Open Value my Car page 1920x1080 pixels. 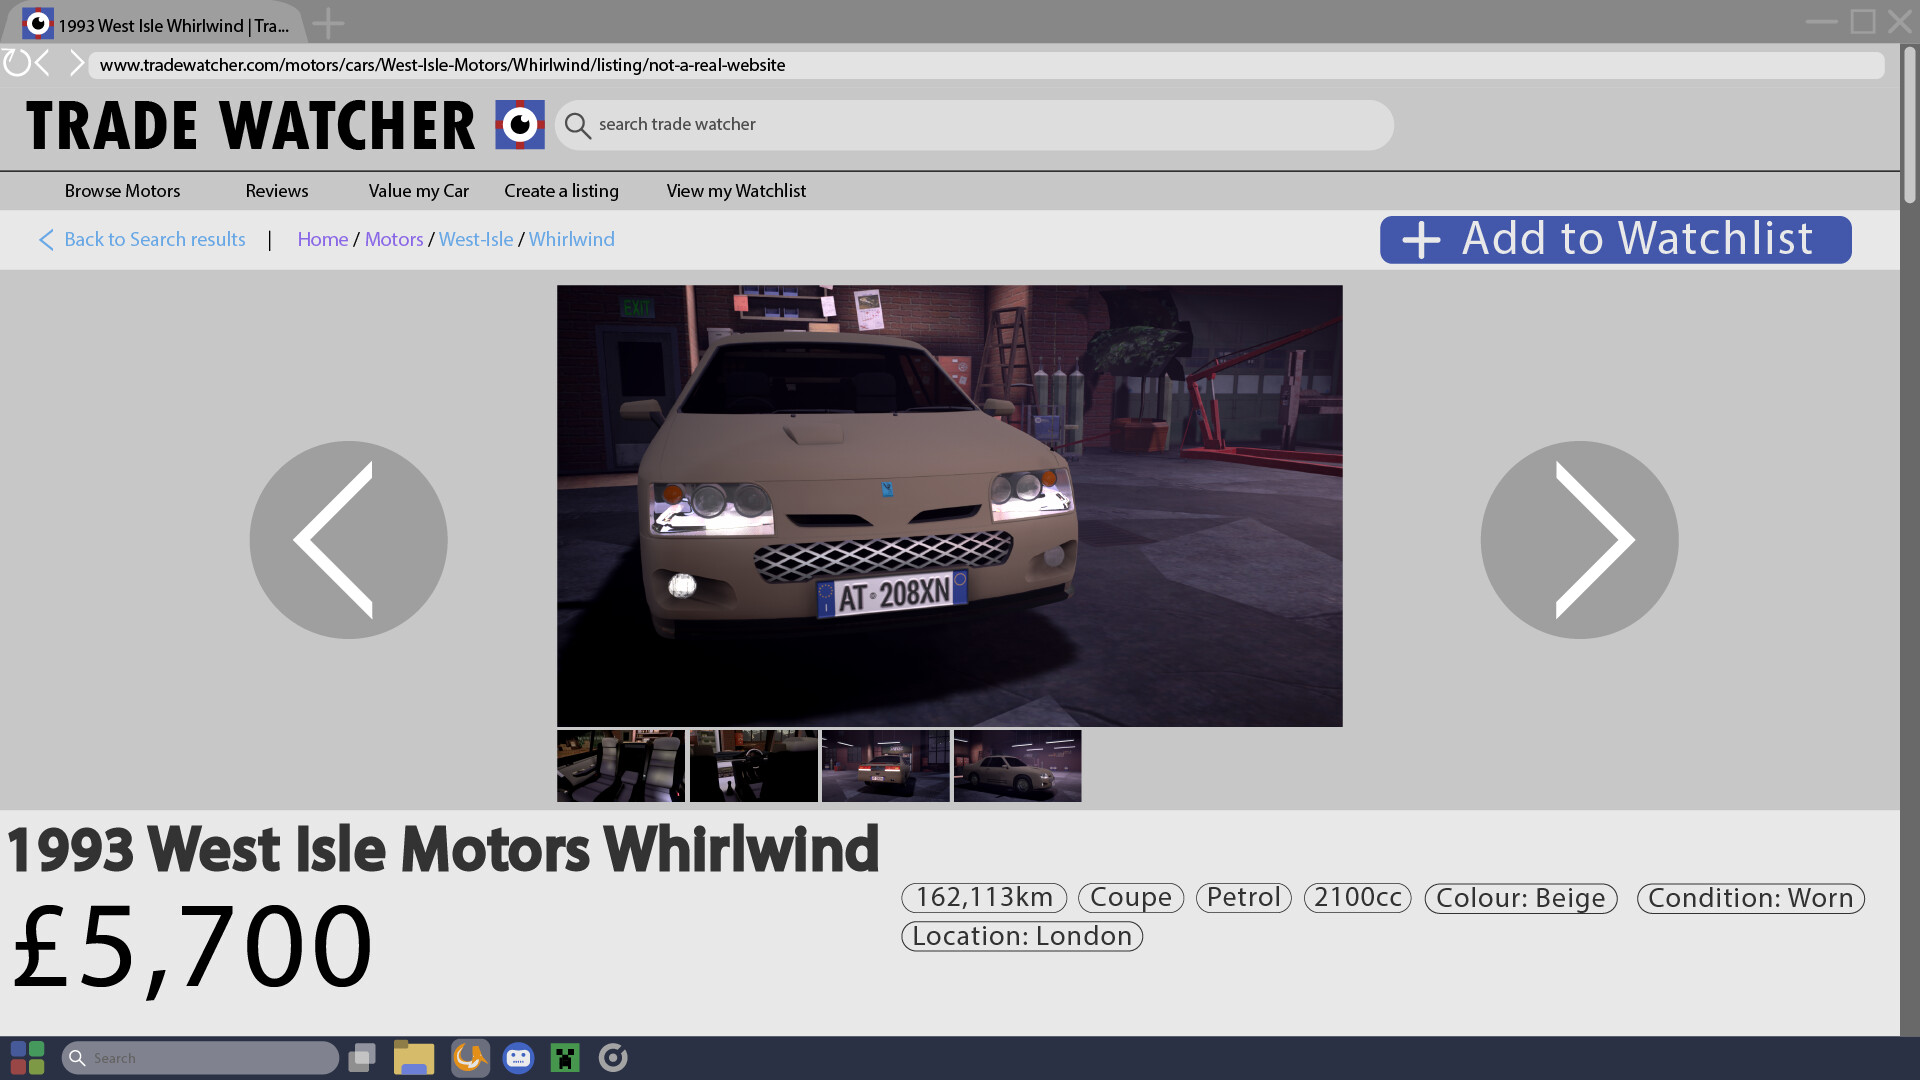click(x=418, y=191)
